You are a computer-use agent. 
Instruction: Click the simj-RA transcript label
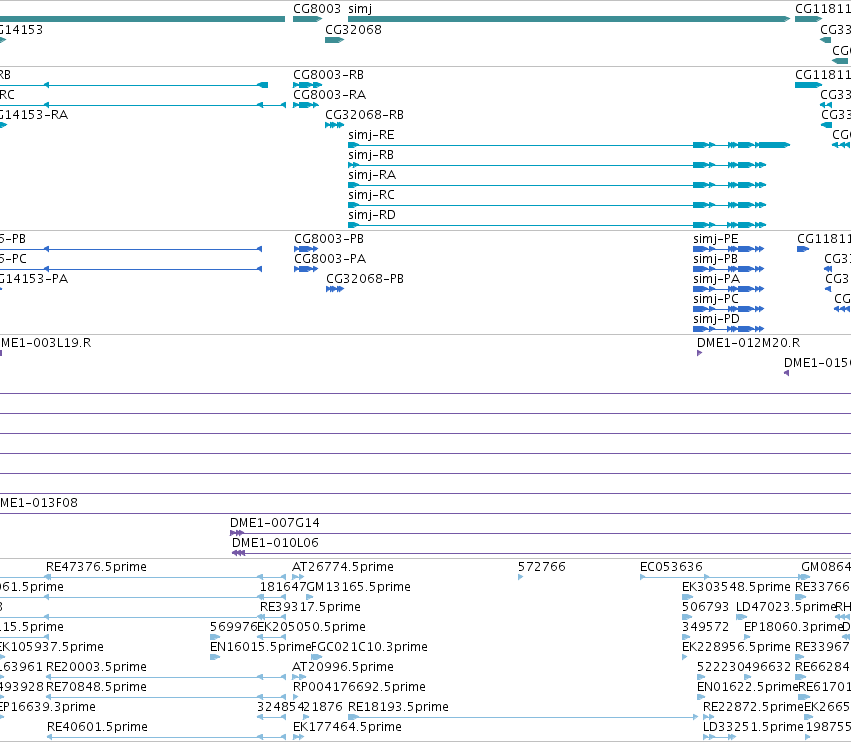point(372,175)
